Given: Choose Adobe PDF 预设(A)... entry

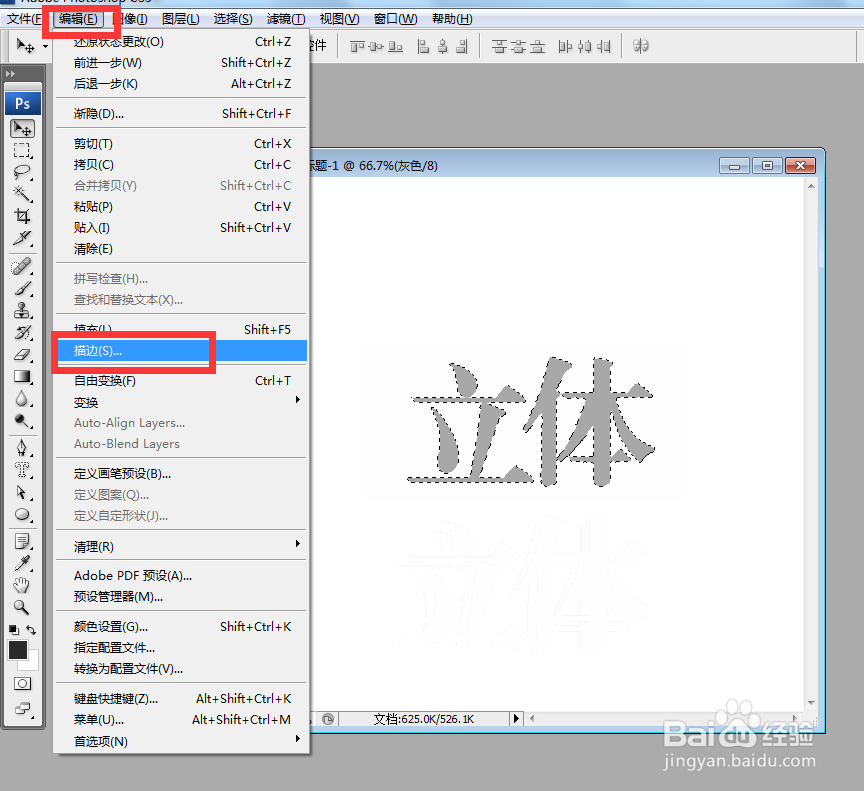Looking at the screenshot, I should (182, 576).
